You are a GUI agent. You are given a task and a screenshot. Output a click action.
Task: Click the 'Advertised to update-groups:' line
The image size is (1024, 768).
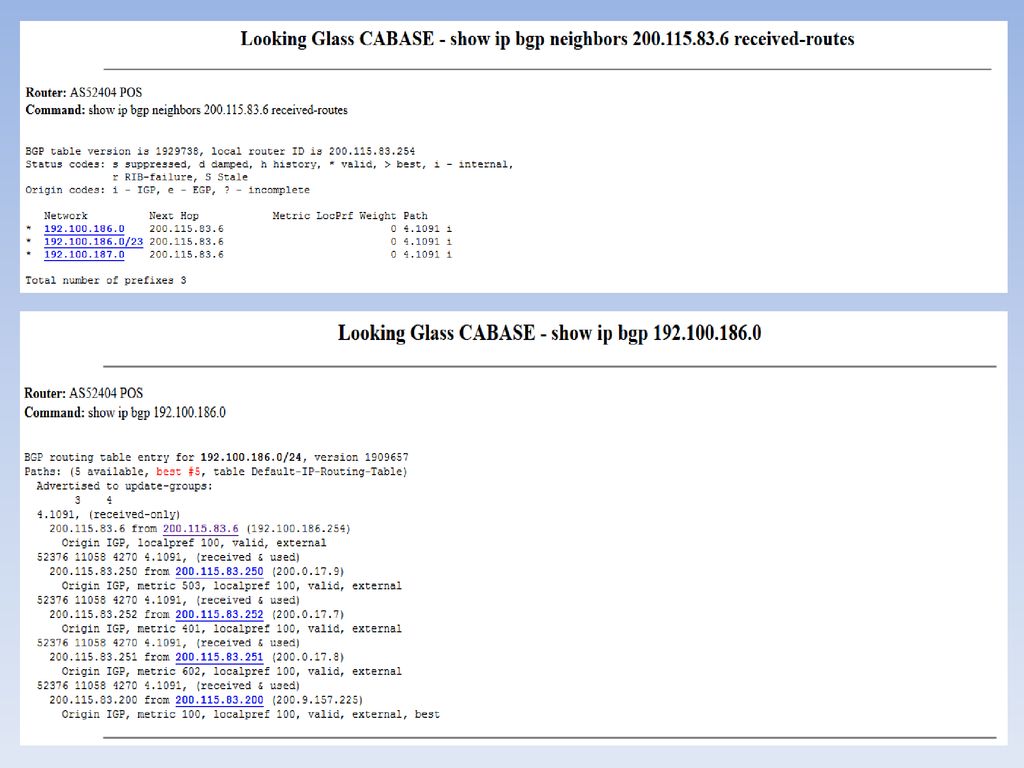click(x=125, y=486)
